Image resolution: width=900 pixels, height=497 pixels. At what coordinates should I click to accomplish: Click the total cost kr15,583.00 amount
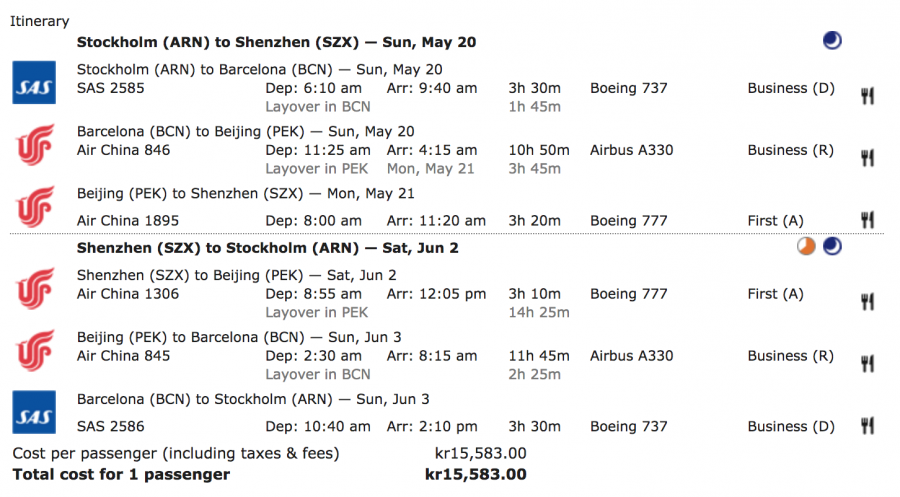(476, 475)
